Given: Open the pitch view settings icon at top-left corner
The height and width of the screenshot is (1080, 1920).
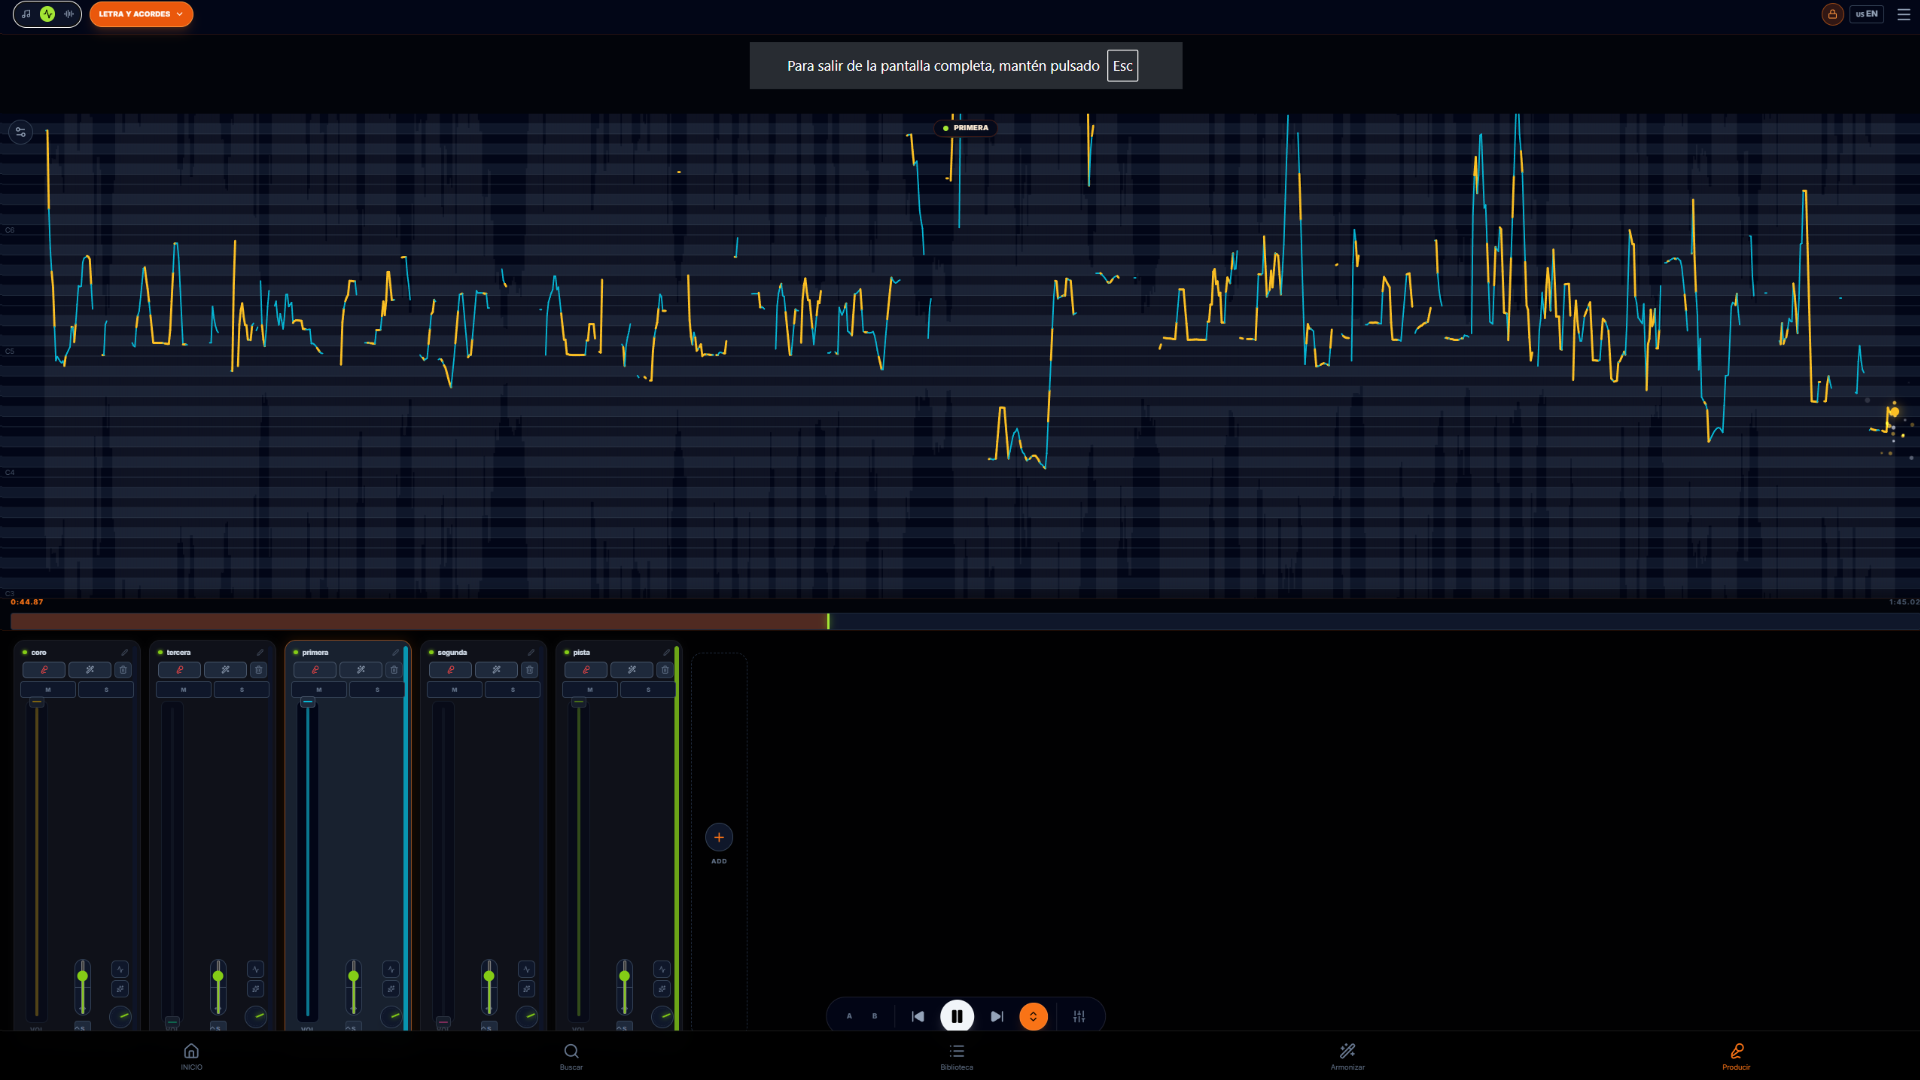Looking at the screenshot, I should coord(20,131).
